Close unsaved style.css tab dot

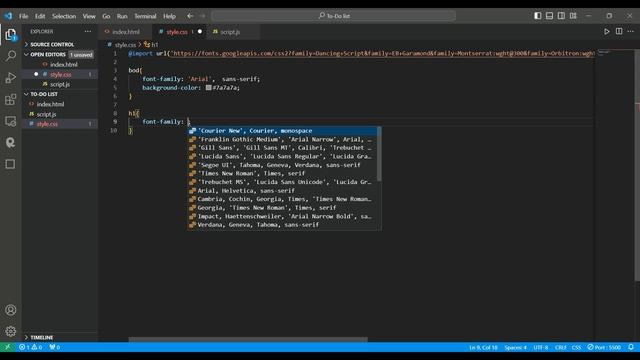pos(200,31)
